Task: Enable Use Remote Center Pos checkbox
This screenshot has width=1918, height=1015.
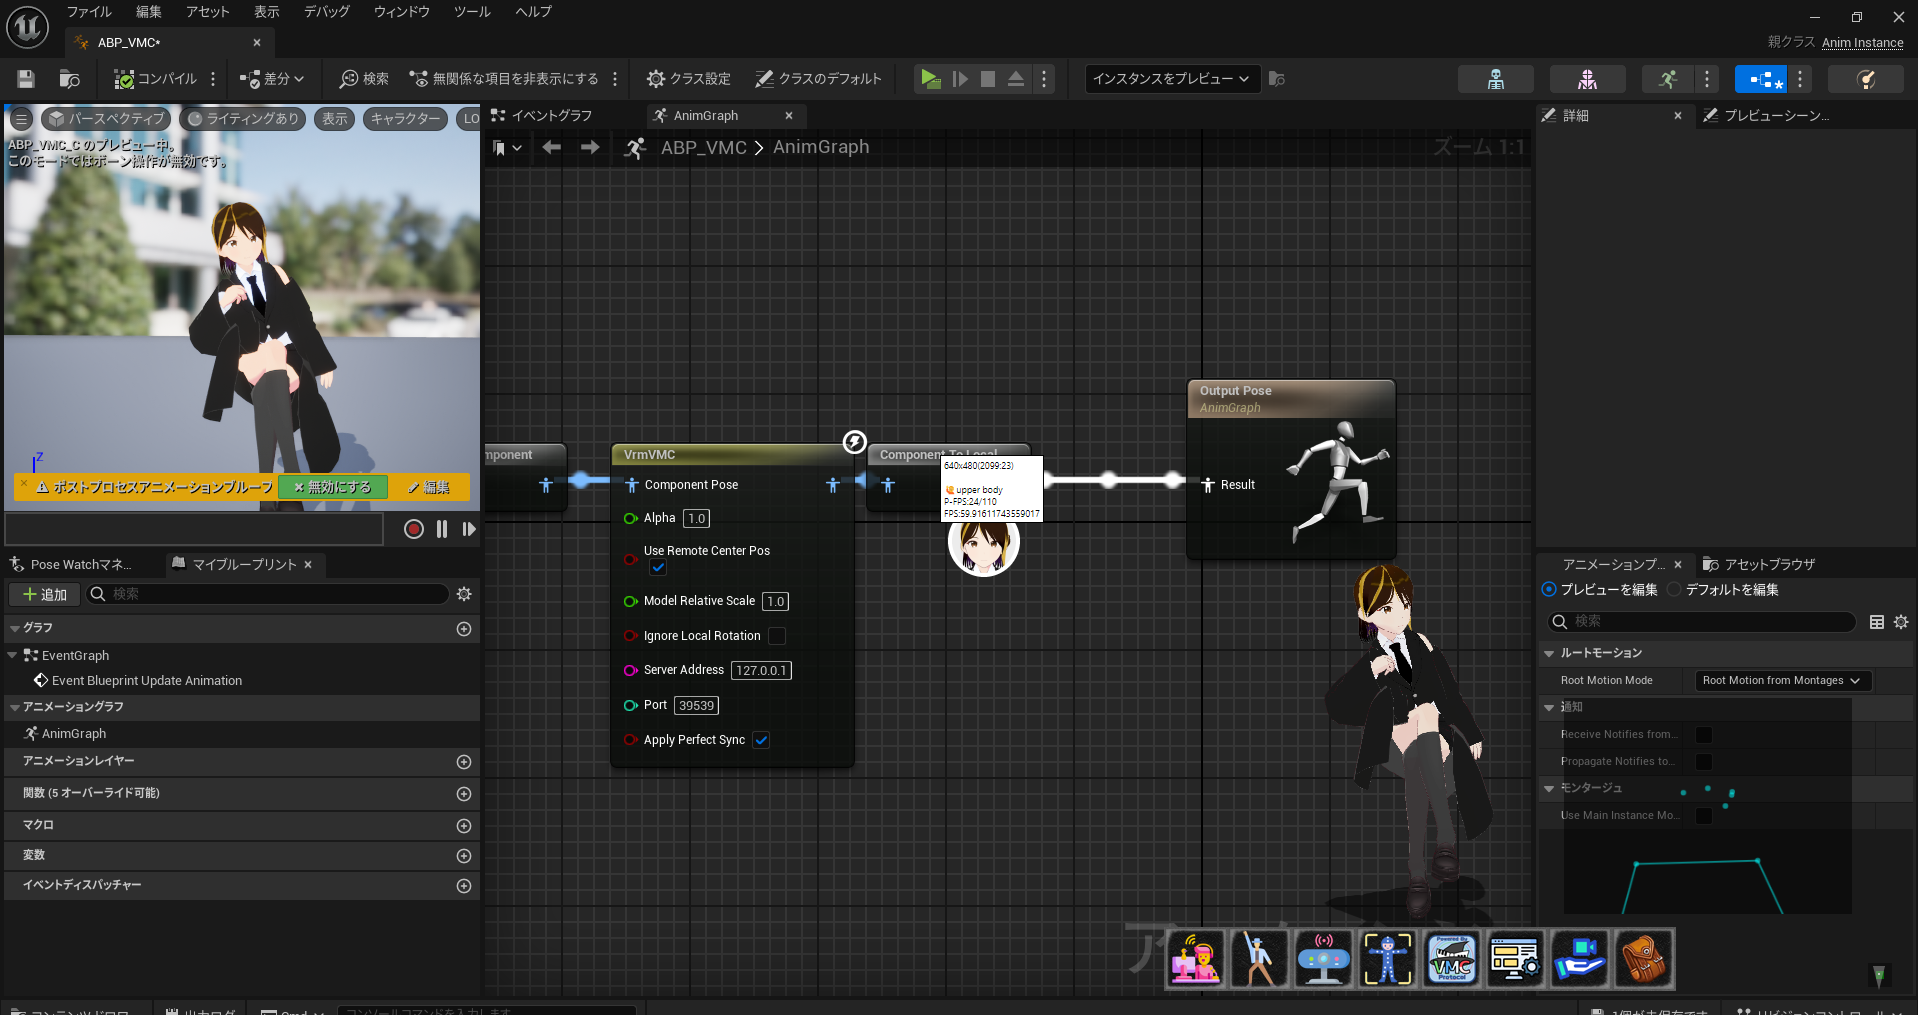Action: (658, 567)
